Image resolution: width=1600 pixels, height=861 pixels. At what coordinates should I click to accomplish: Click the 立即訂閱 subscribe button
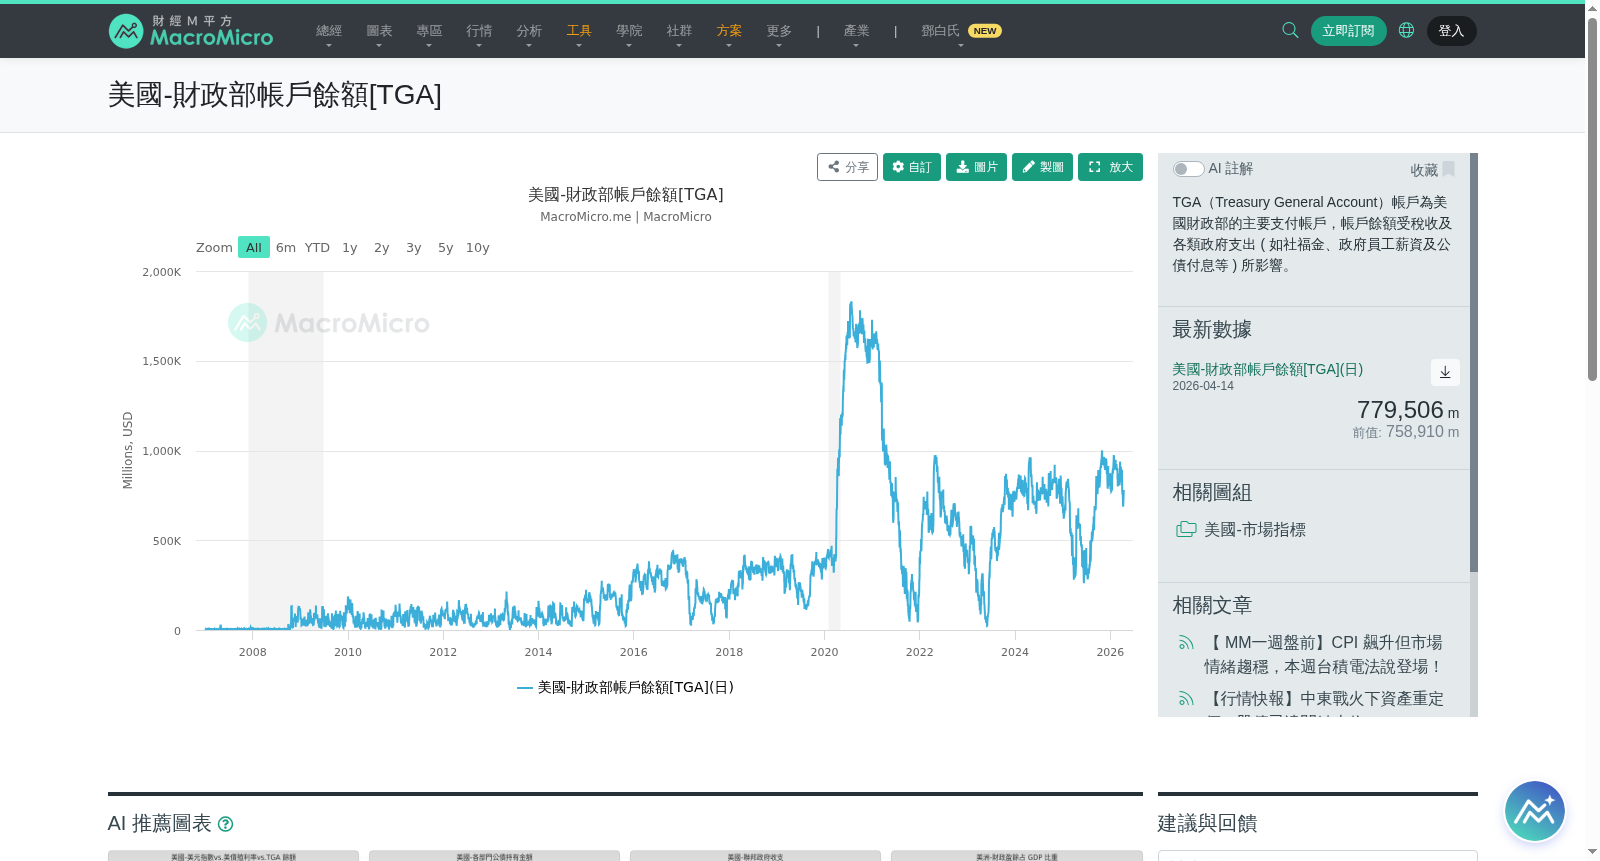(1348, 31)
